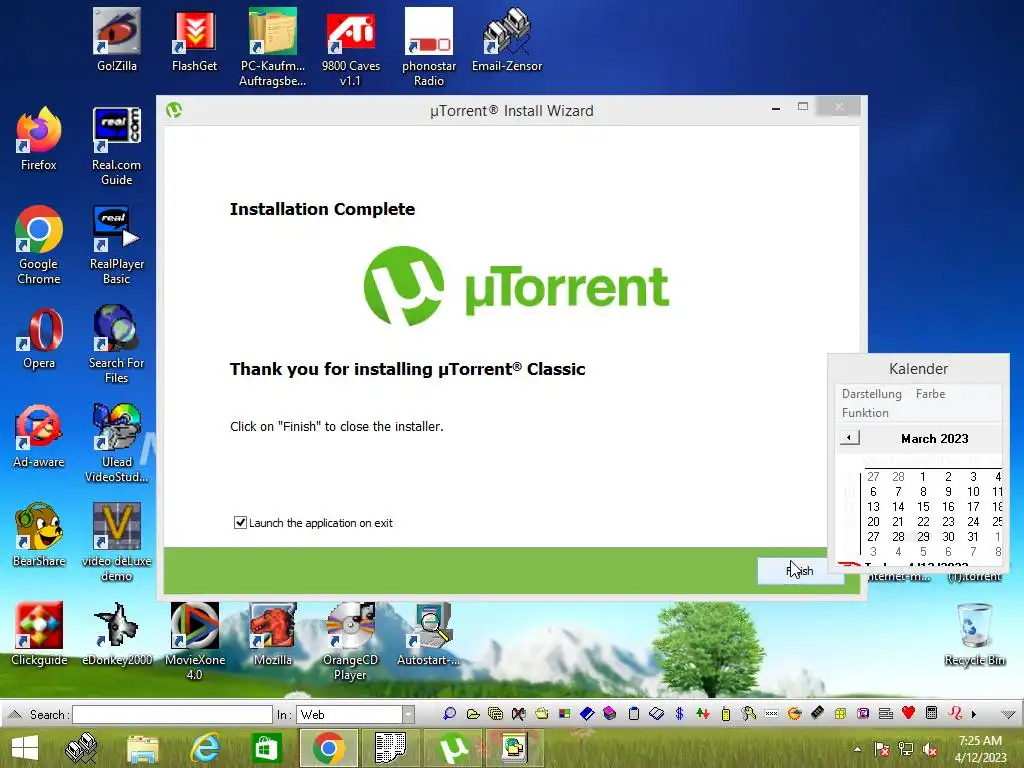Image resolution: width=1024 pixels, height=768 pixels.
Task: Launch MovieXone 4.0 from desktop
Action: (195, 641)
